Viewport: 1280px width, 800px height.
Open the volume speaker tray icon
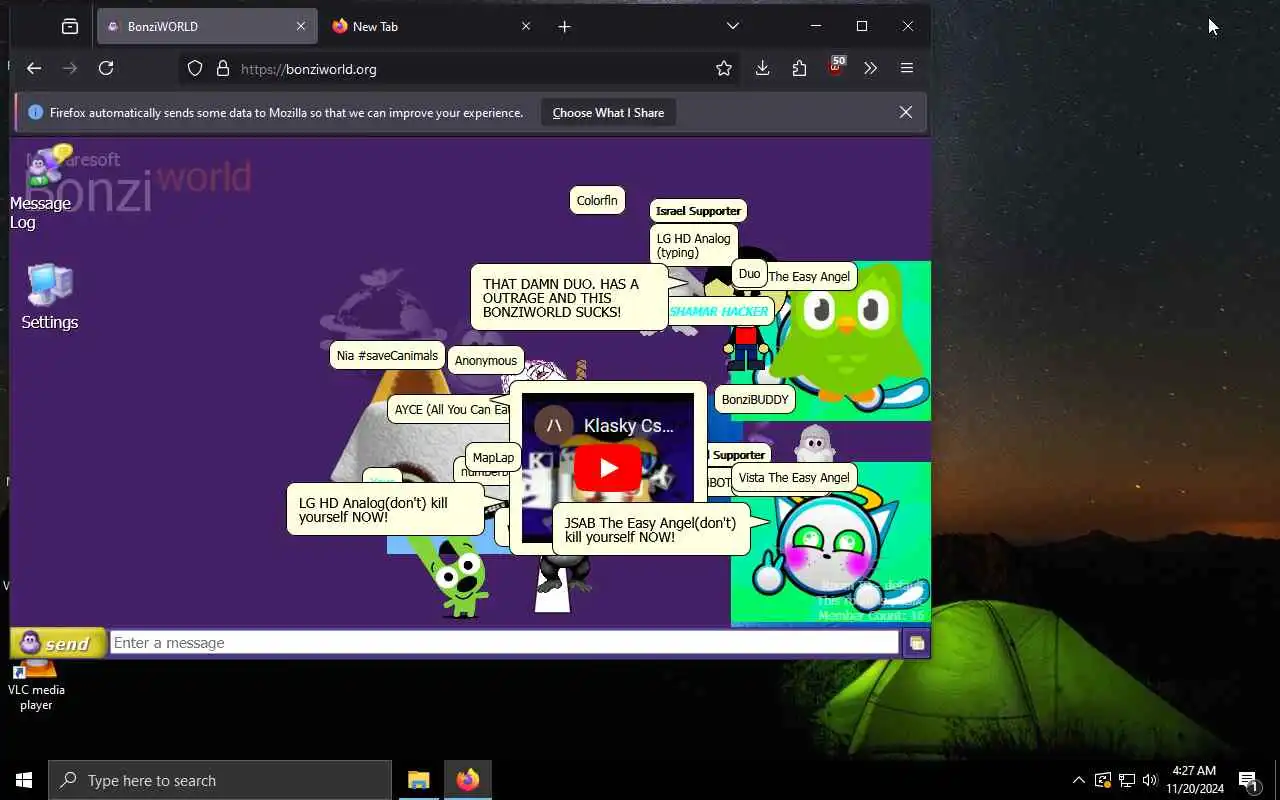[x=1149, y=780]
